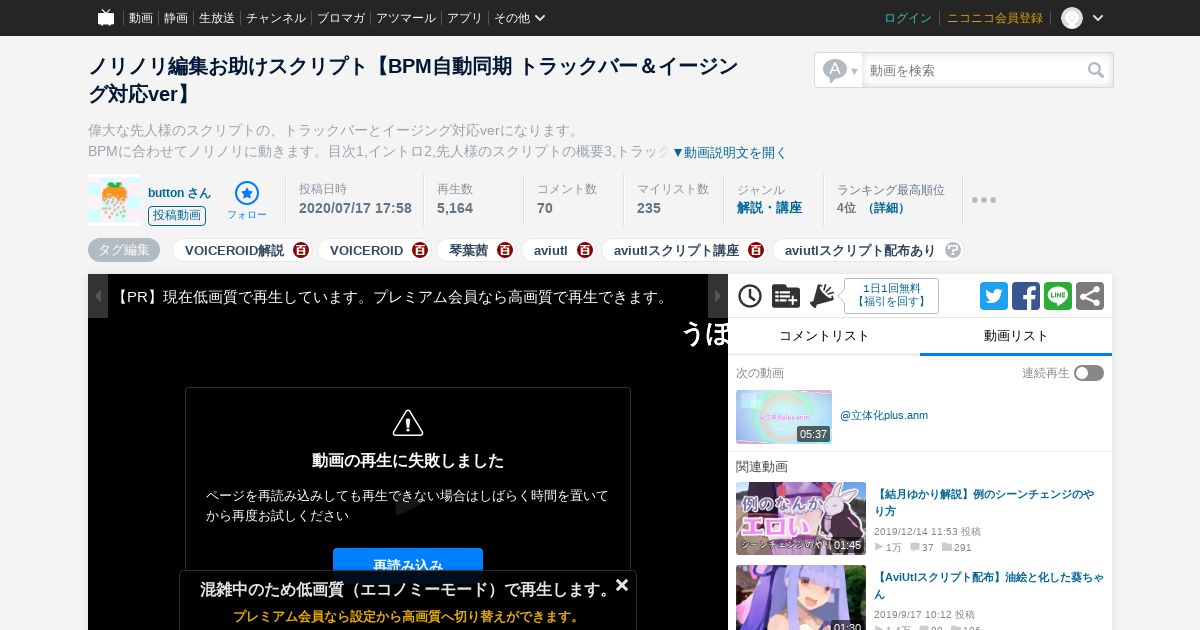Click the 投稿動画 button
Viewport: 1200px width, 630px height.
(x=177, y=216)
